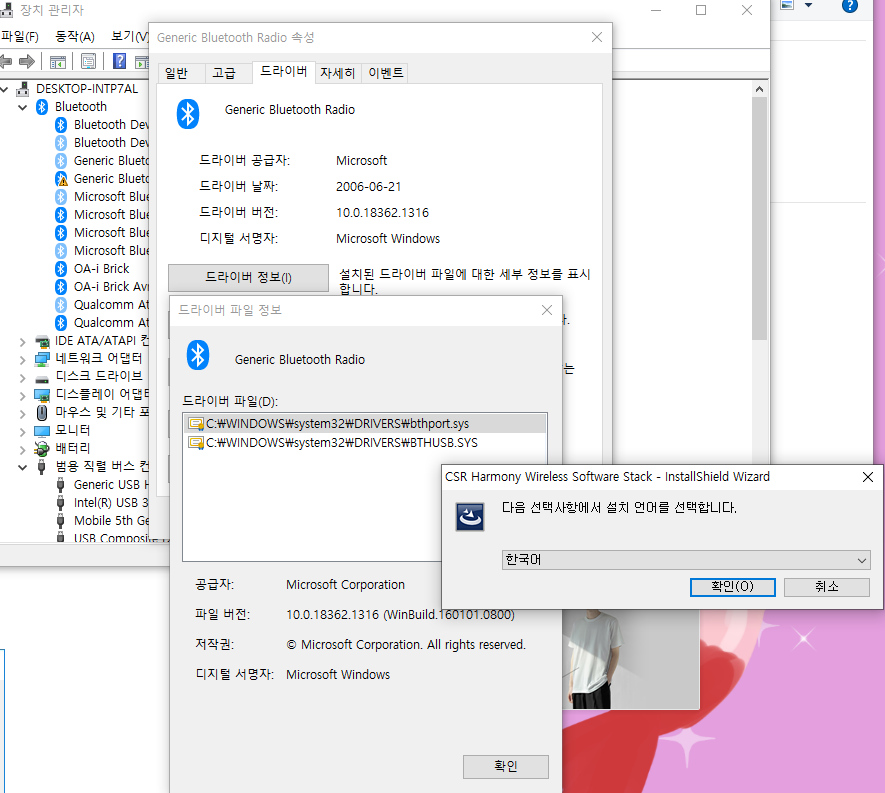The image size is (885, 793).
Task: Click DESKTOP-INTP7AL computer node
Action: click(x=86, y=89)
